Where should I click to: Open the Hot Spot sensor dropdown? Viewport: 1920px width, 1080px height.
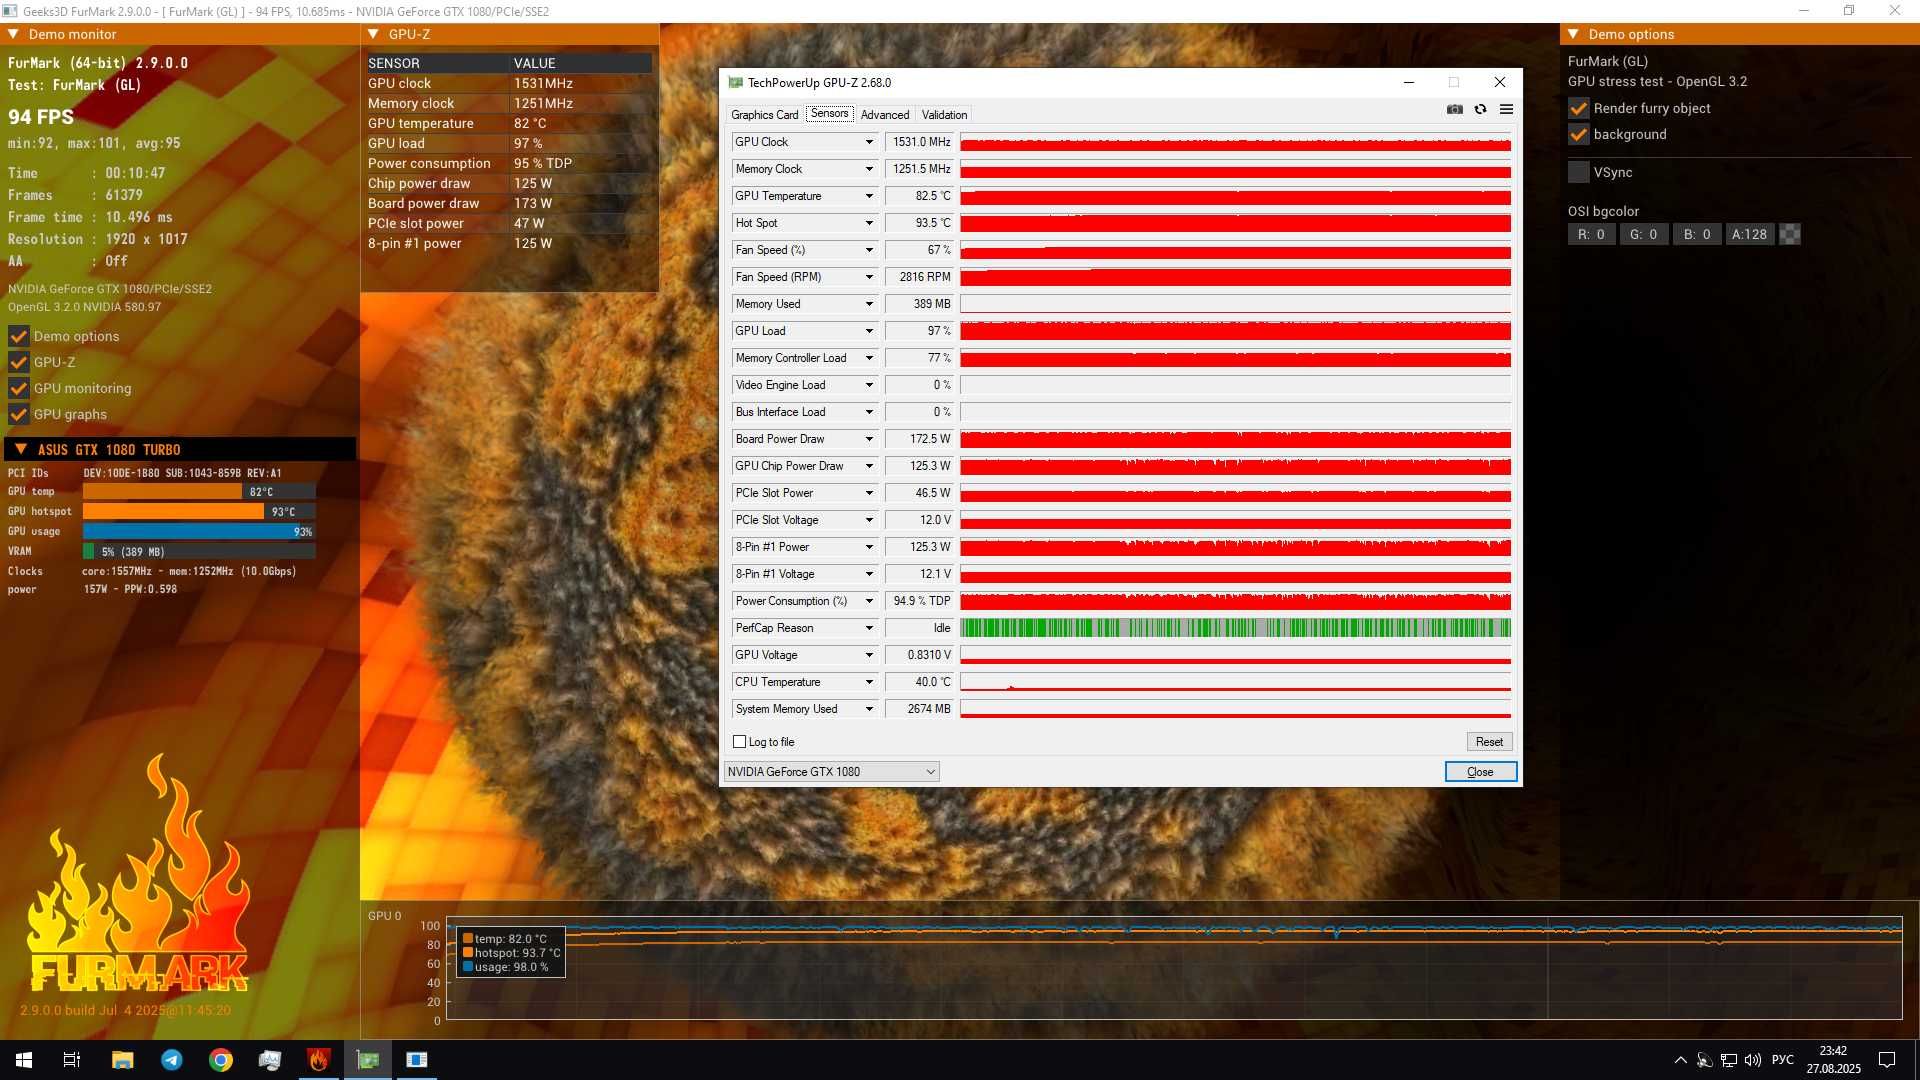(x=869, y=223)
